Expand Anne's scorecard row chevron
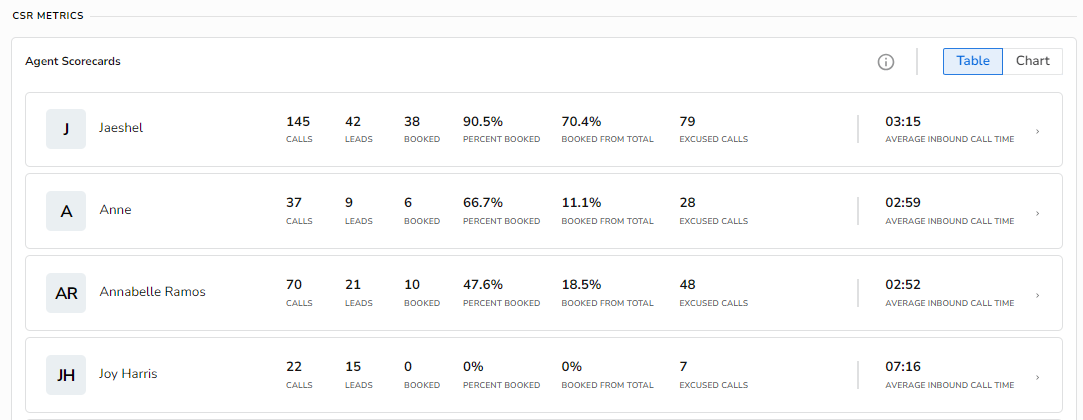 [1037, 213]
